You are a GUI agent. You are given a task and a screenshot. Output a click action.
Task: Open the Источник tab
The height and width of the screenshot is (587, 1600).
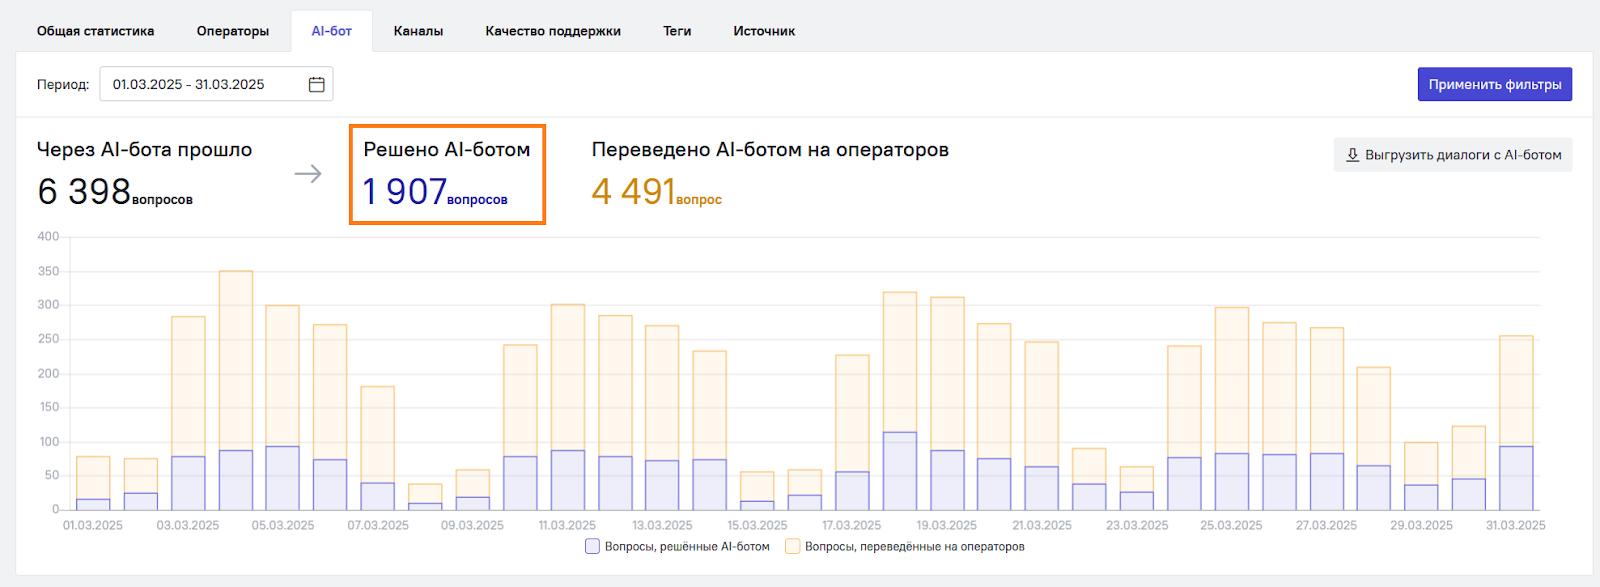[764, 31]
